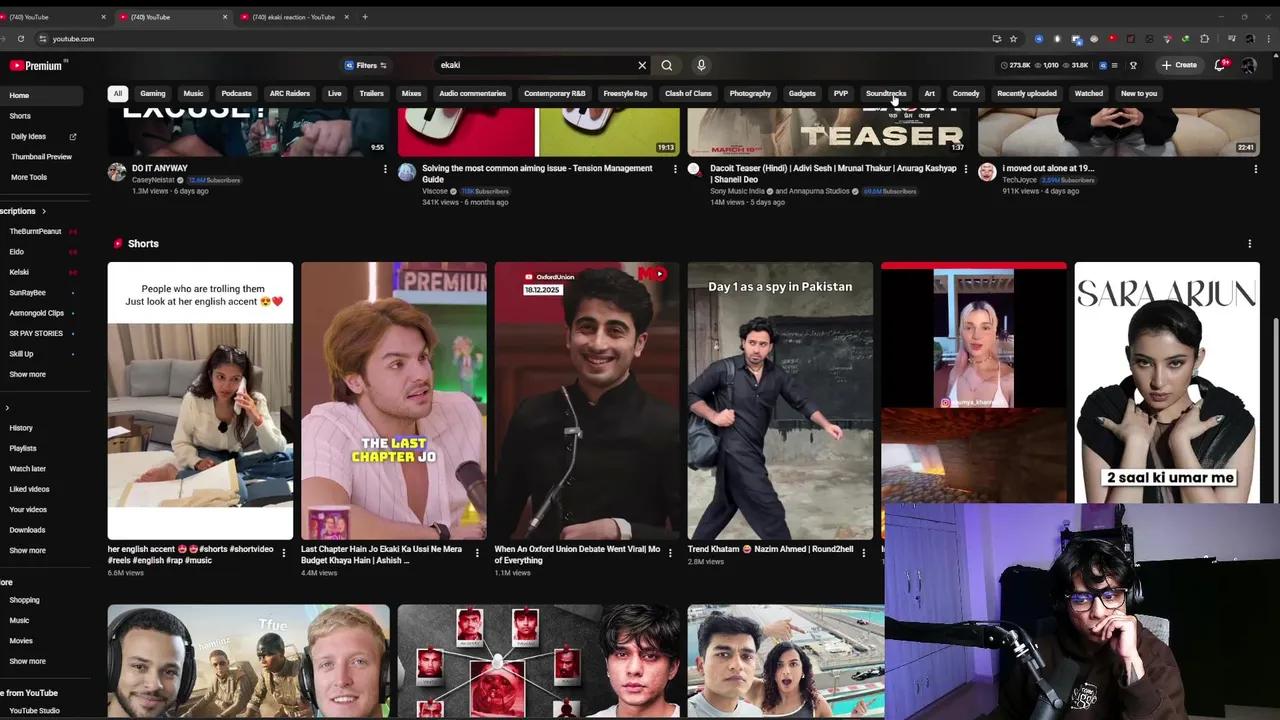1280x720 pixels.
Task: Expand Show more in the sidebar
Action: [27, 374]
